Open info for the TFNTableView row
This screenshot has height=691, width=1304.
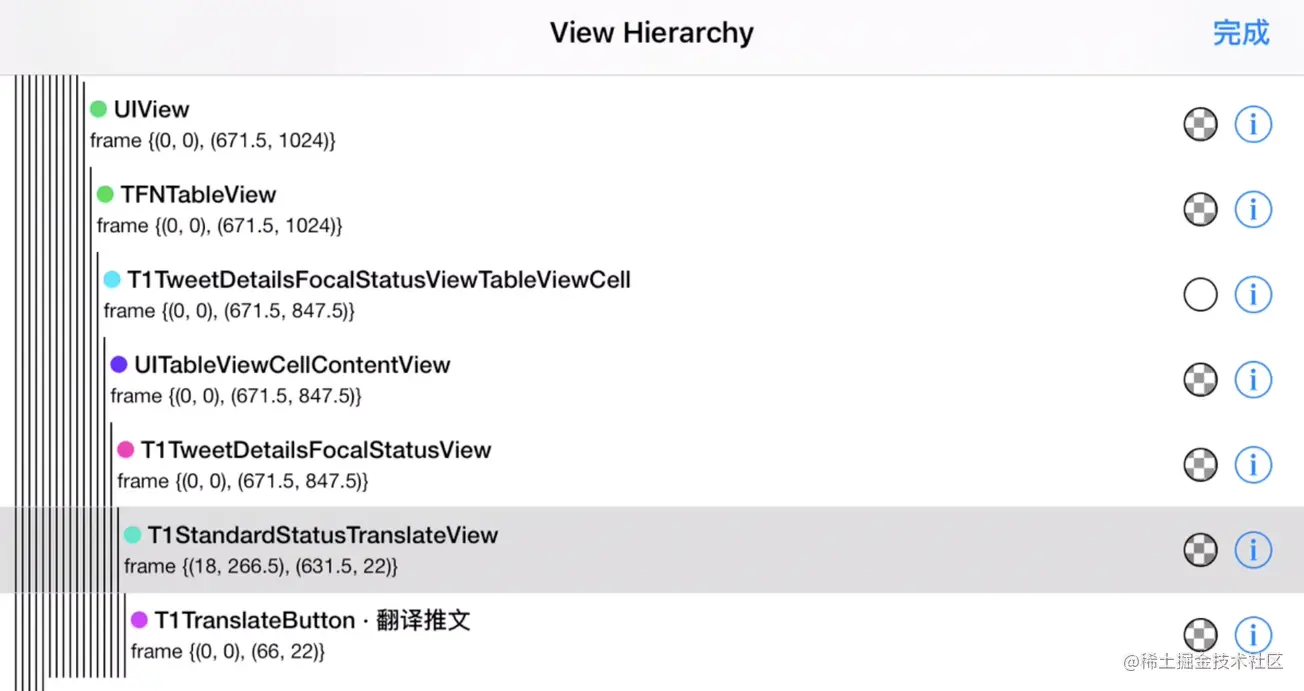click(1253, 209)
